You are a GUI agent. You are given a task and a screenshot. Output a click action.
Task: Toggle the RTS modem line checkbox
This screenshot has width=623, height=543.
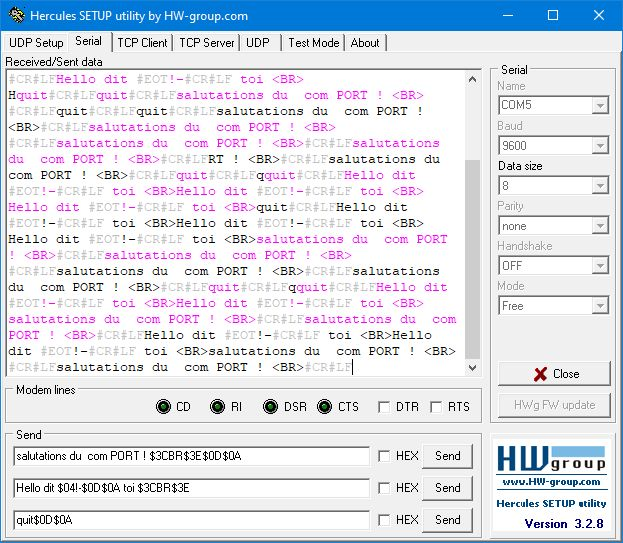point(436,407)
